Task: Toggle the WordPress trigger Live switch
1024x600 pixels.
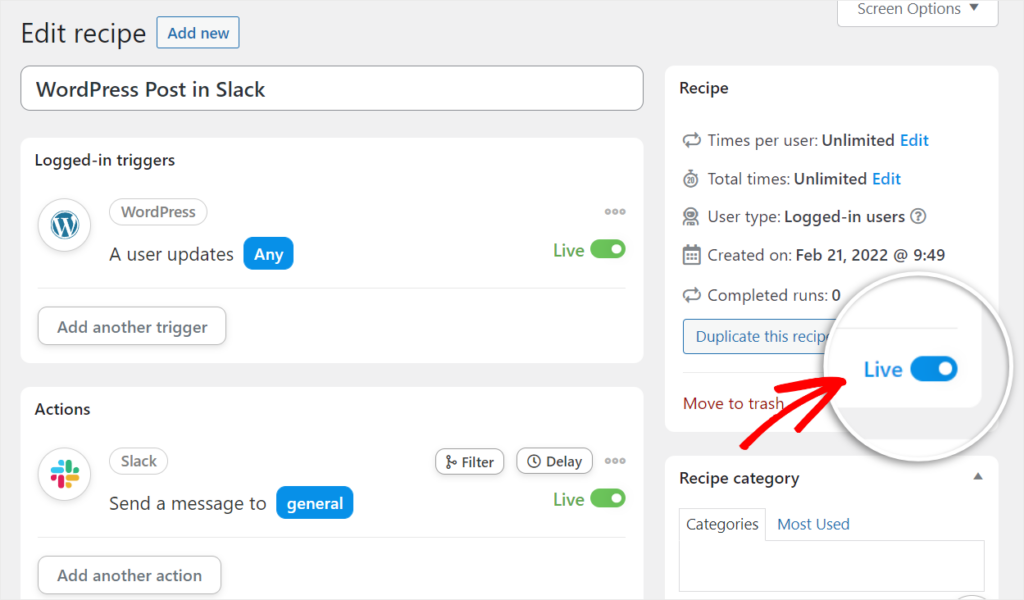Action: point(607,249)
